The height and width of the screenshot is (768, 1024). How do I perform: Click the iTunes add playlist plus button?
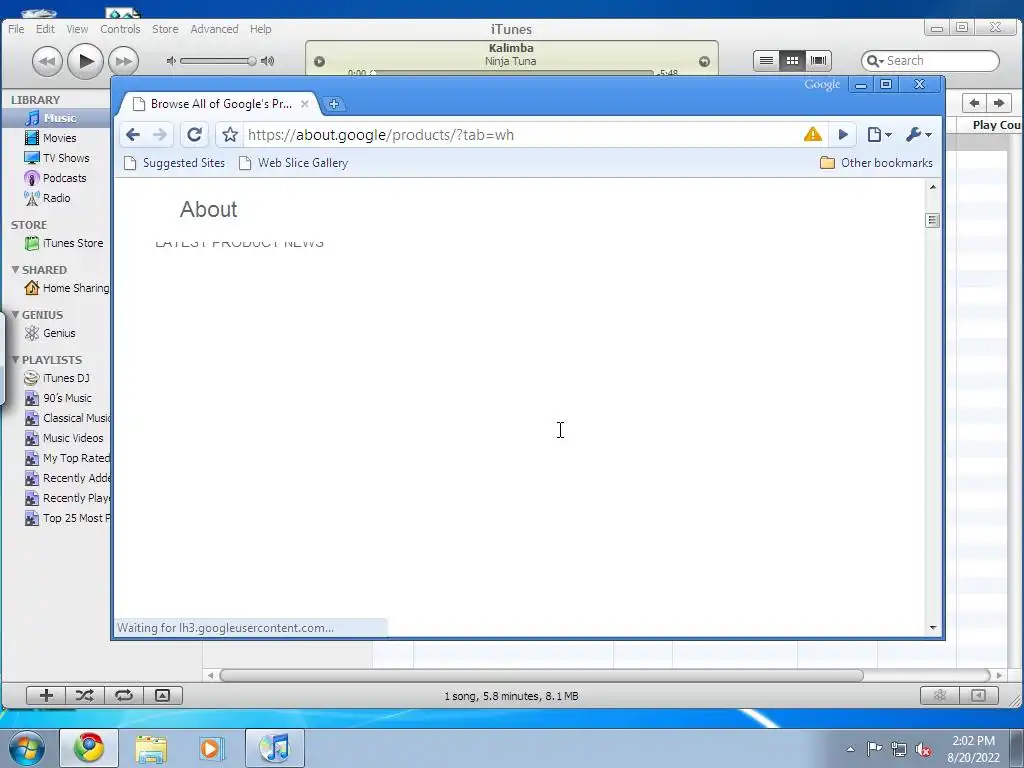tap(46, 696)
